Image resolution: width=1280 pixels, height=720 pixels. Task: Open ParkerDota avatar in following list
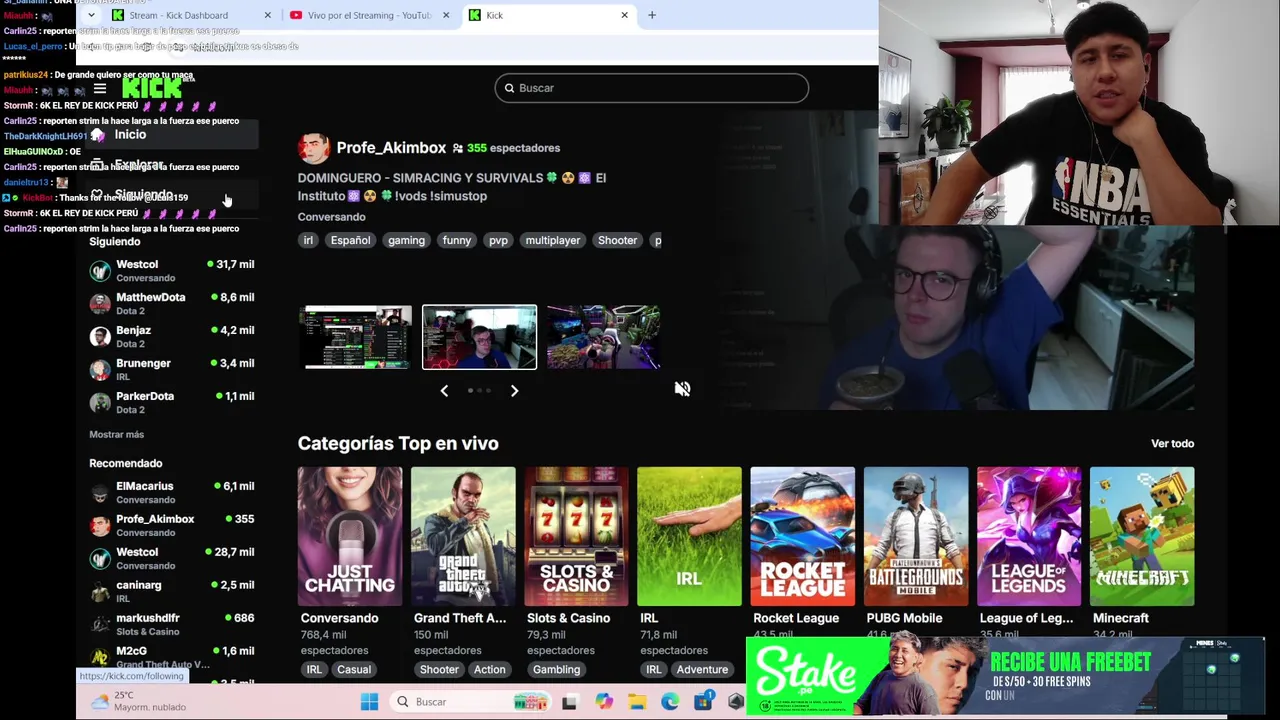[100, 402]
